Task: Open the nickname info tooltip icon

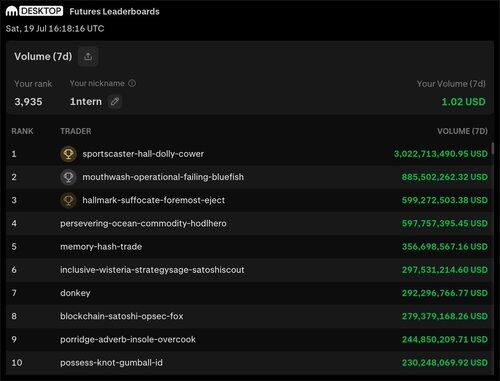Action: (x=132, y=83)
